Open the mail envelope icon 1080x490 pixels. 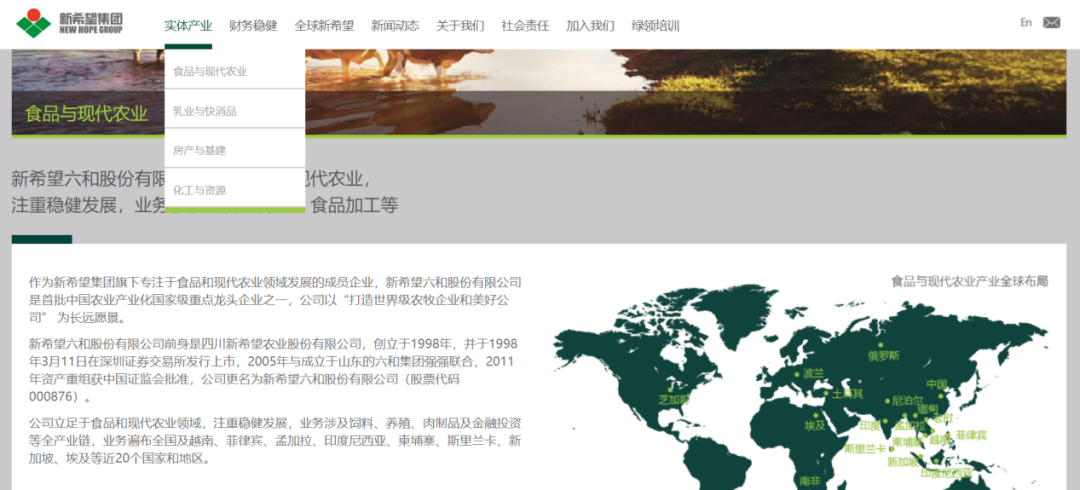pyautogui.click(x=1052, y=23)
